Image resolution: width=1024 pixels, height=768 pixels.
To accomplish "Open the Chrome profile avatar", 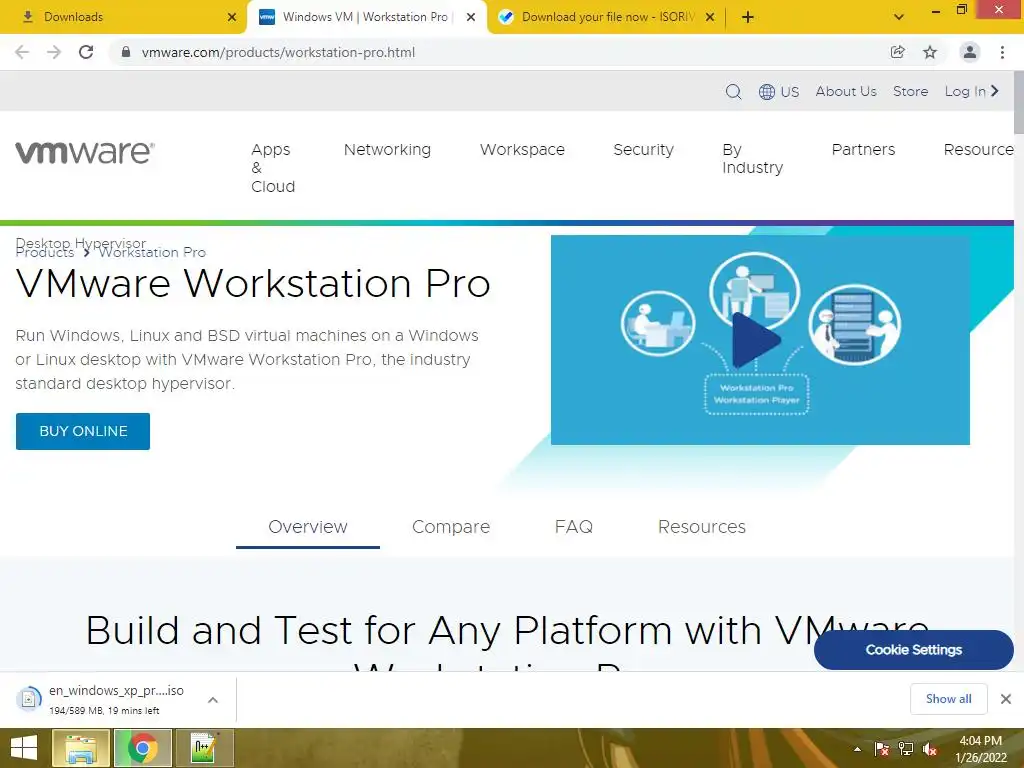I will (x=970, y=52).
